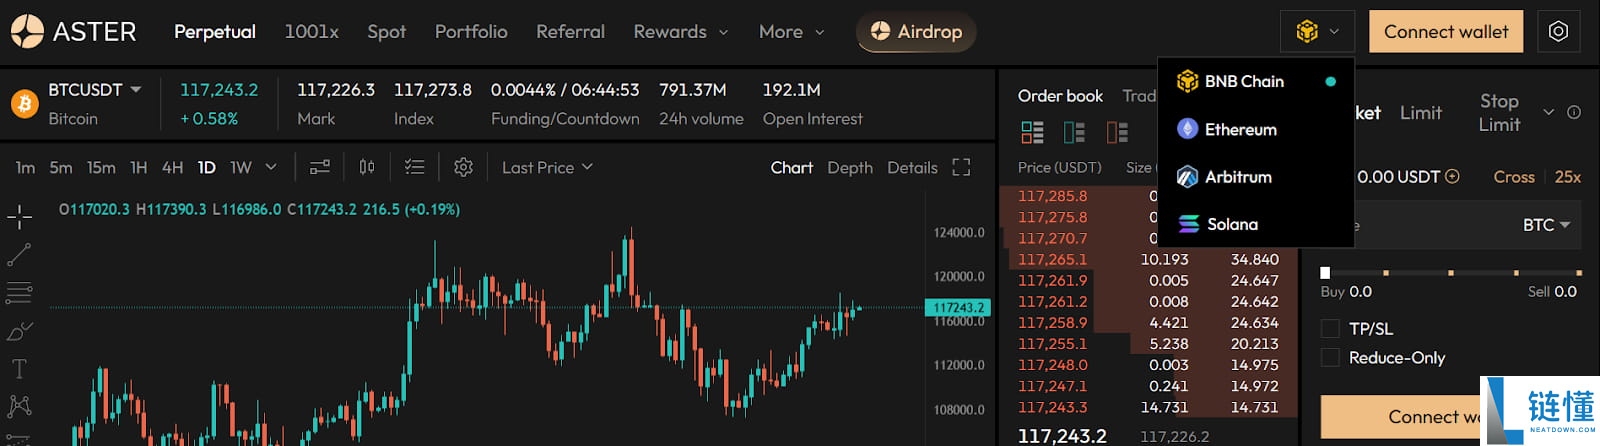Open the Last Price dropdown

547,167
